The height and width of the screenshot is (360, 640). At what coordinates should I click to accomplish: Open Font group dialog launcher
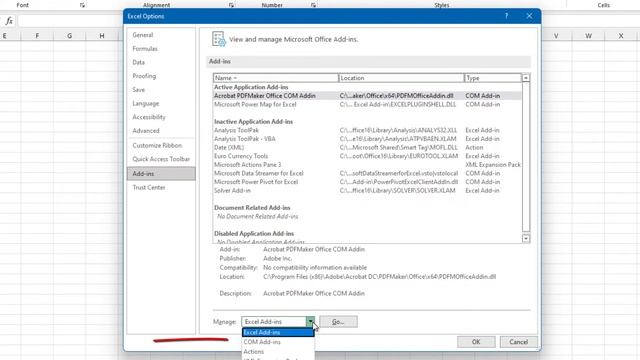coord(83,5)
